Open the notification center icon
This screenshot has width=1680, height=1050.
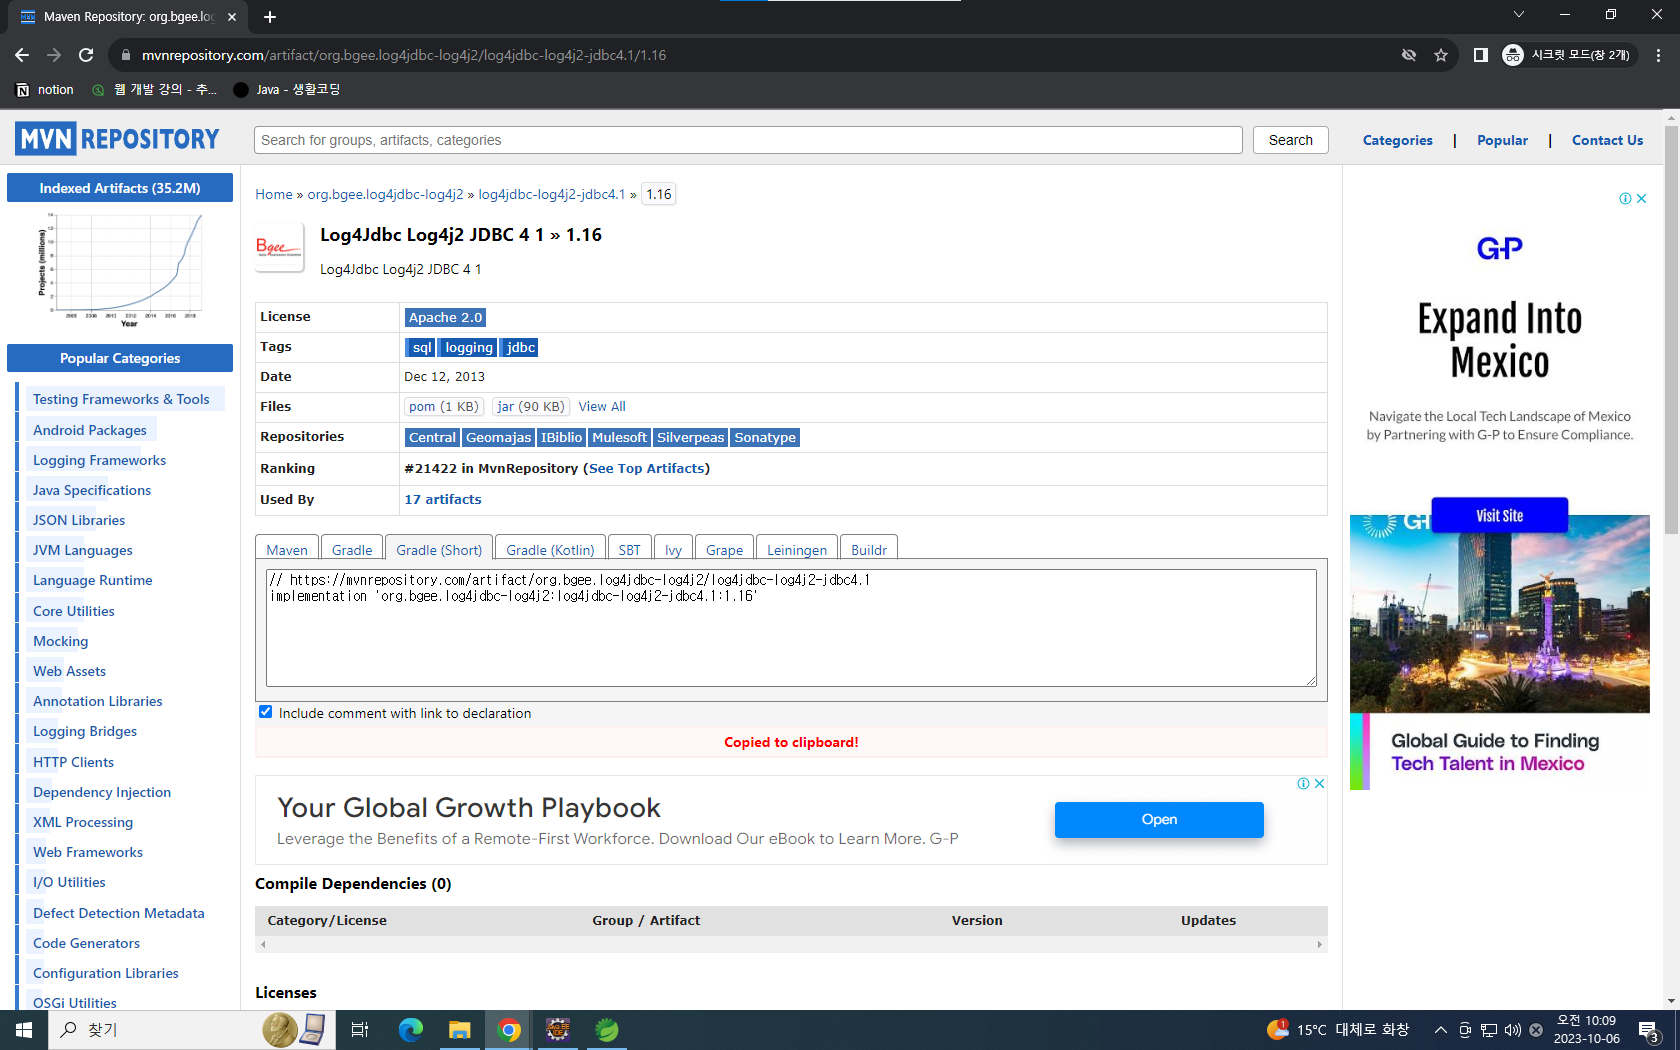1649,1030
